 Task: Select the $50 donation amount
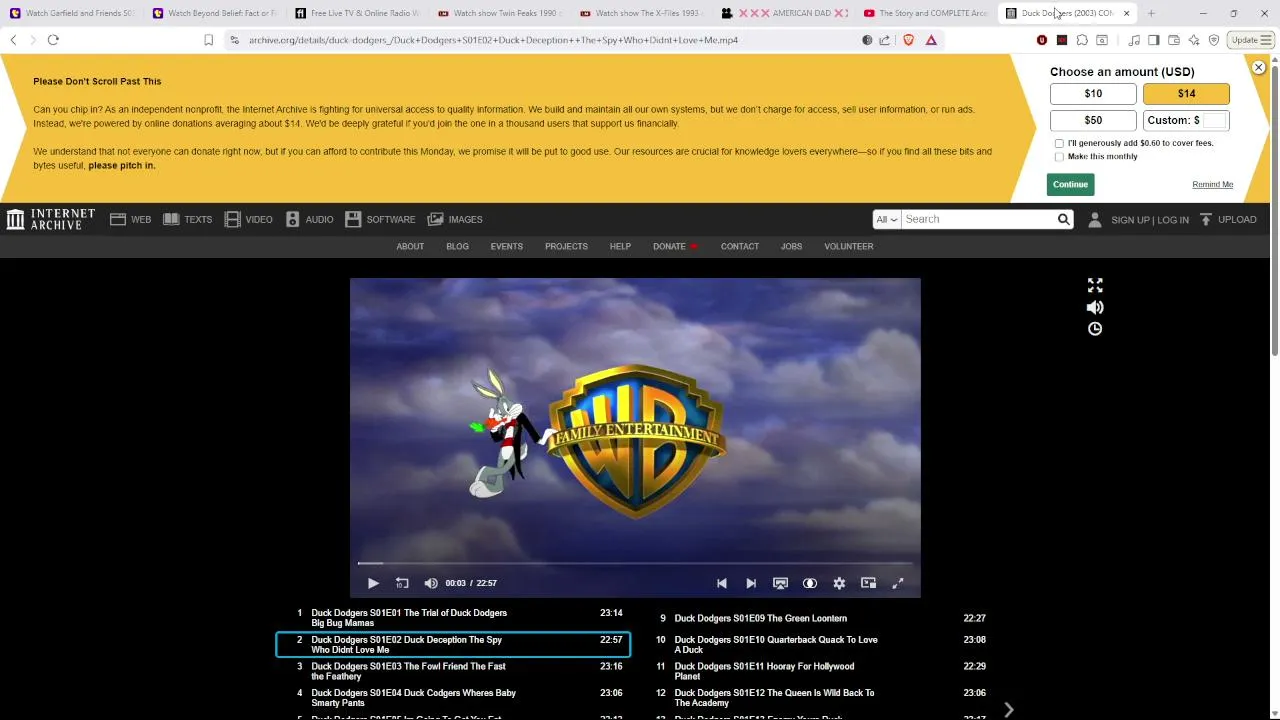click(x=1093, y=120)
